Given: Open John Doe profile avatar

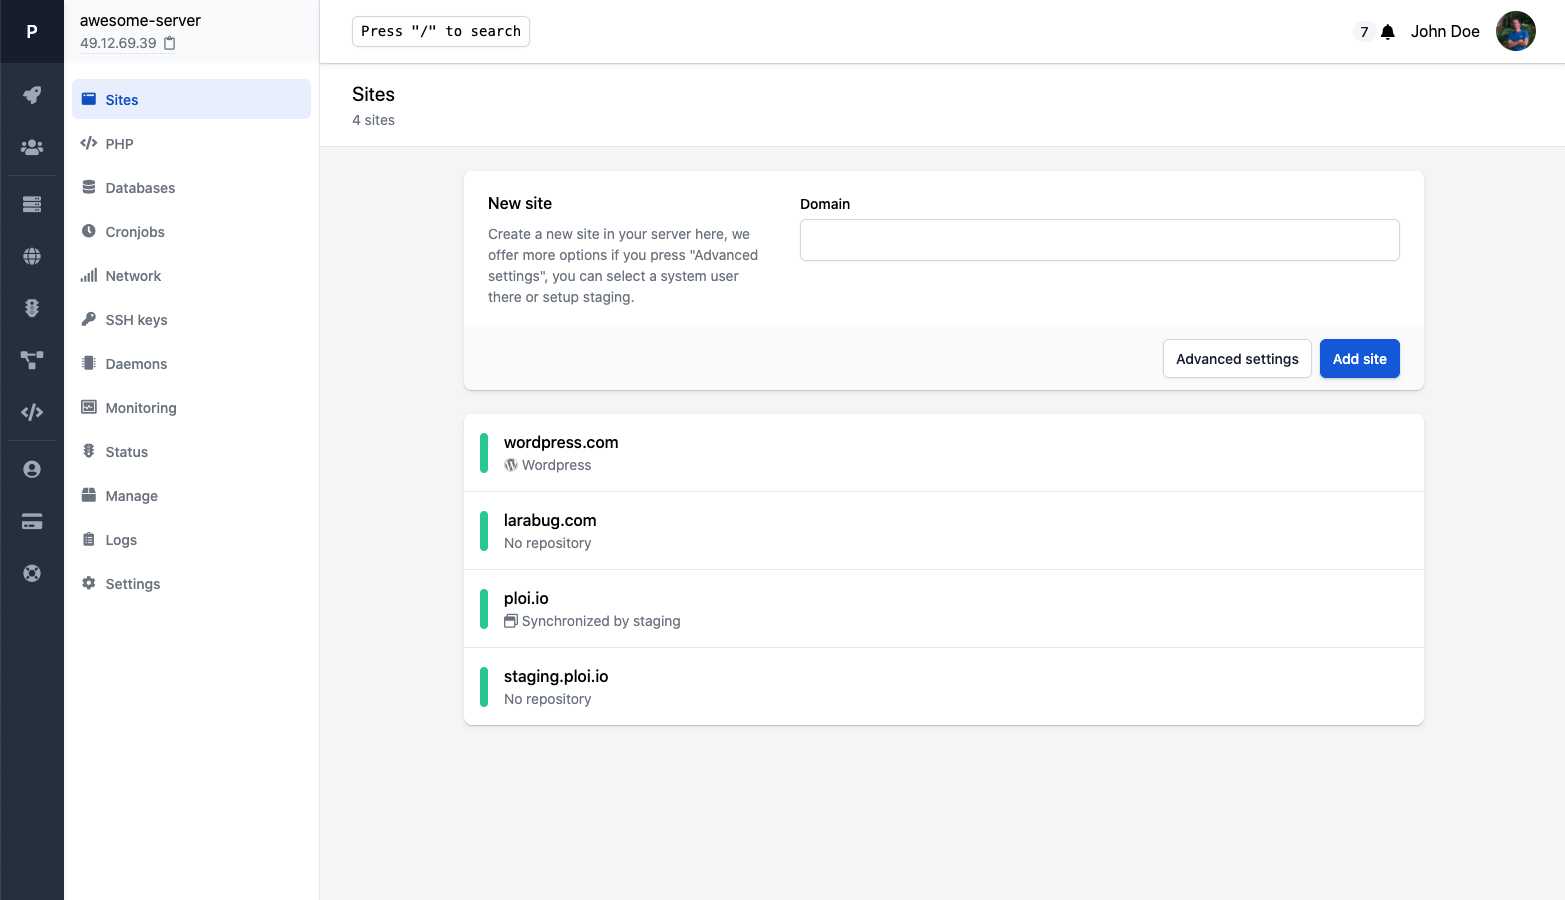Looking at the screenshot, I should [1515, 31].
